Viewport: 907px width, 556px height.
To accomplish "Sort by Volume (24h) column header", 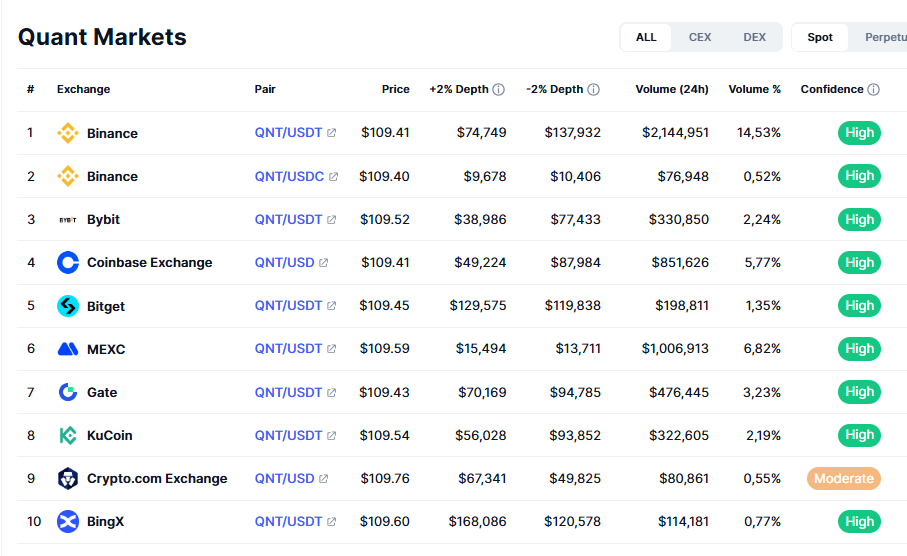I will click(x=672, y=89).
